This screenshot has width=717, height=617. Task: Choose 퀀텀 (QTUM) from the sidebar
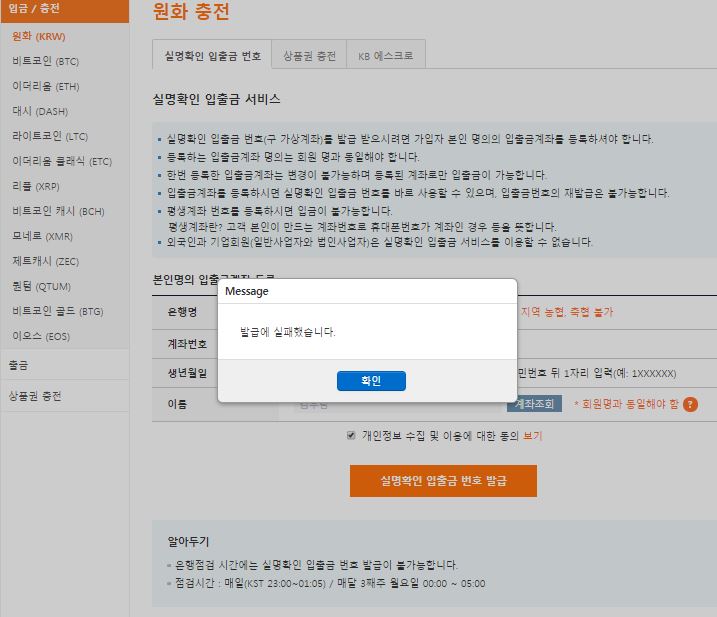(40, 286)
